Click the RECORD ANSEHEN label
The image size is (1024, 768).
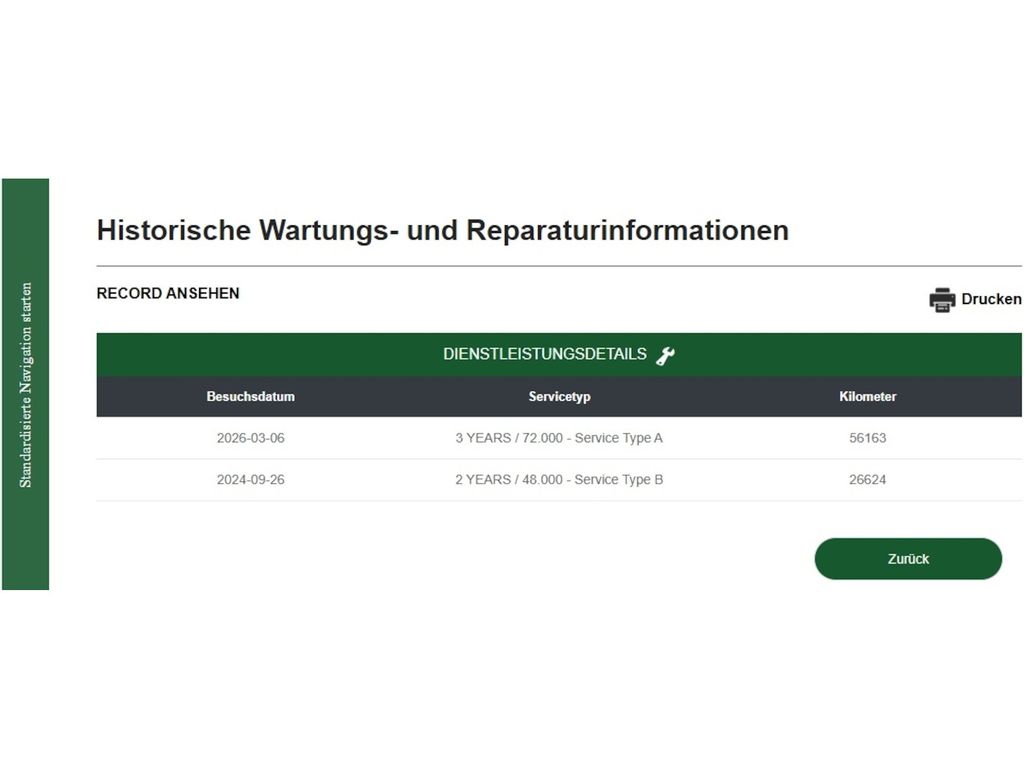point(168,293)
